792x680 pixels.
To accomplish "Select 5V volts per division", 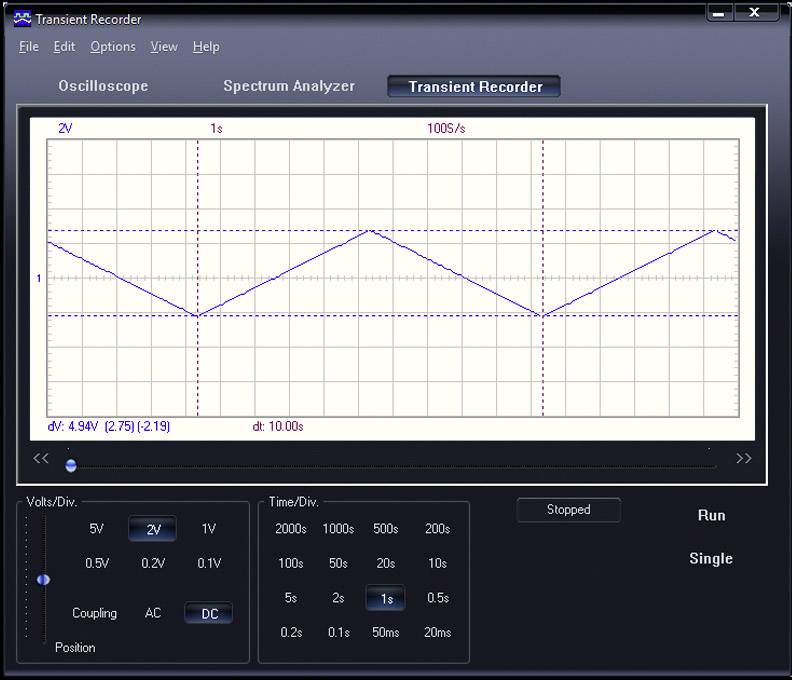I will [97, 529].
